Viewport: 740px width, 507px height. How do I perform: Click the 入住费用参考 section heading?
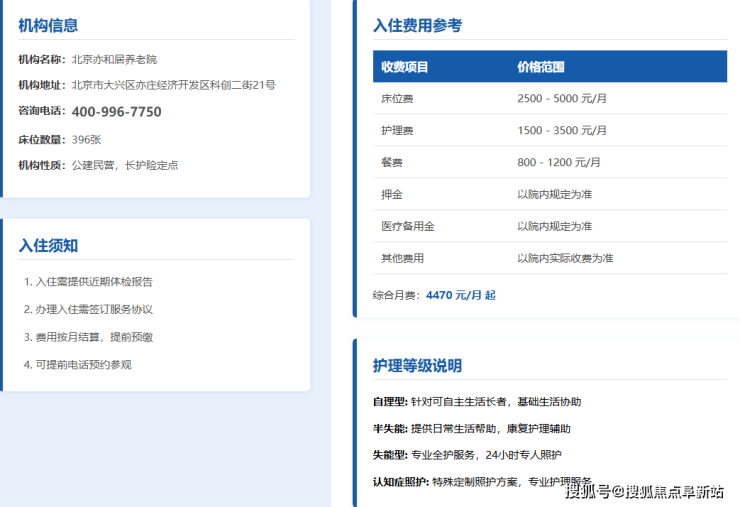pyautogui.click(x=417, y=25)
